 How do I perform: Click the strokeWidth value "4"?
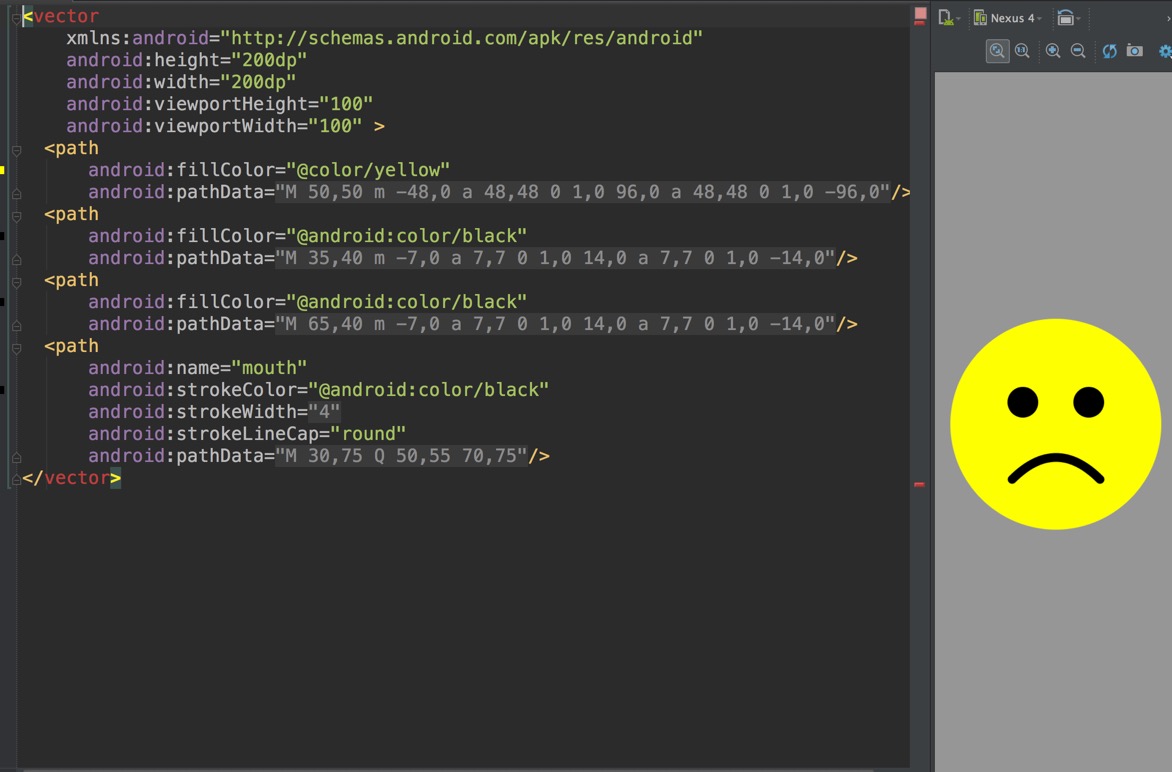click(x=324, y=412)
